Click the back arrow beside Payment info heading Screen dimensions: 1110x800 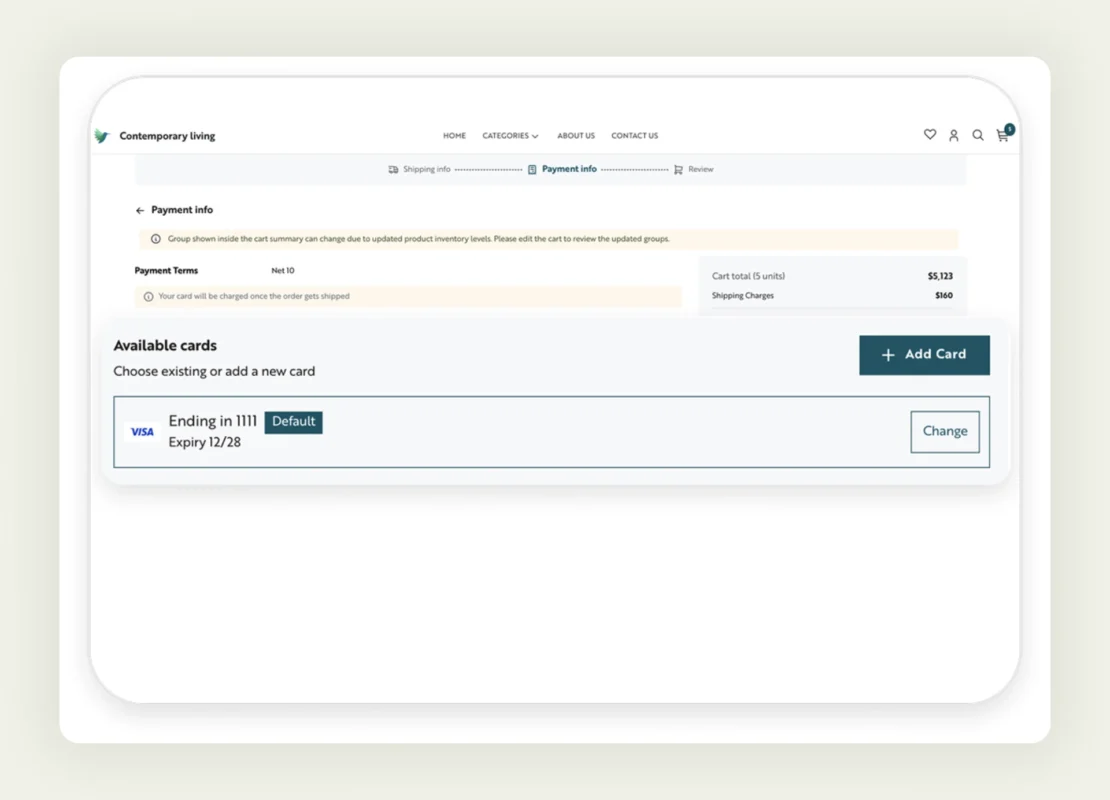[139, 210]
